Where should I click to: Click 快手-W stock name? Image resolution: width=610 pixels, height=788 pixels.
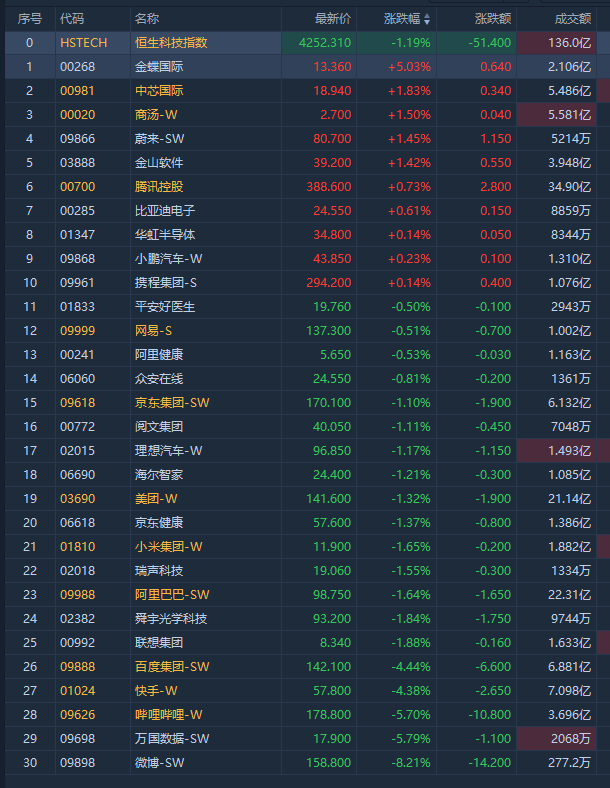[156, 691]
